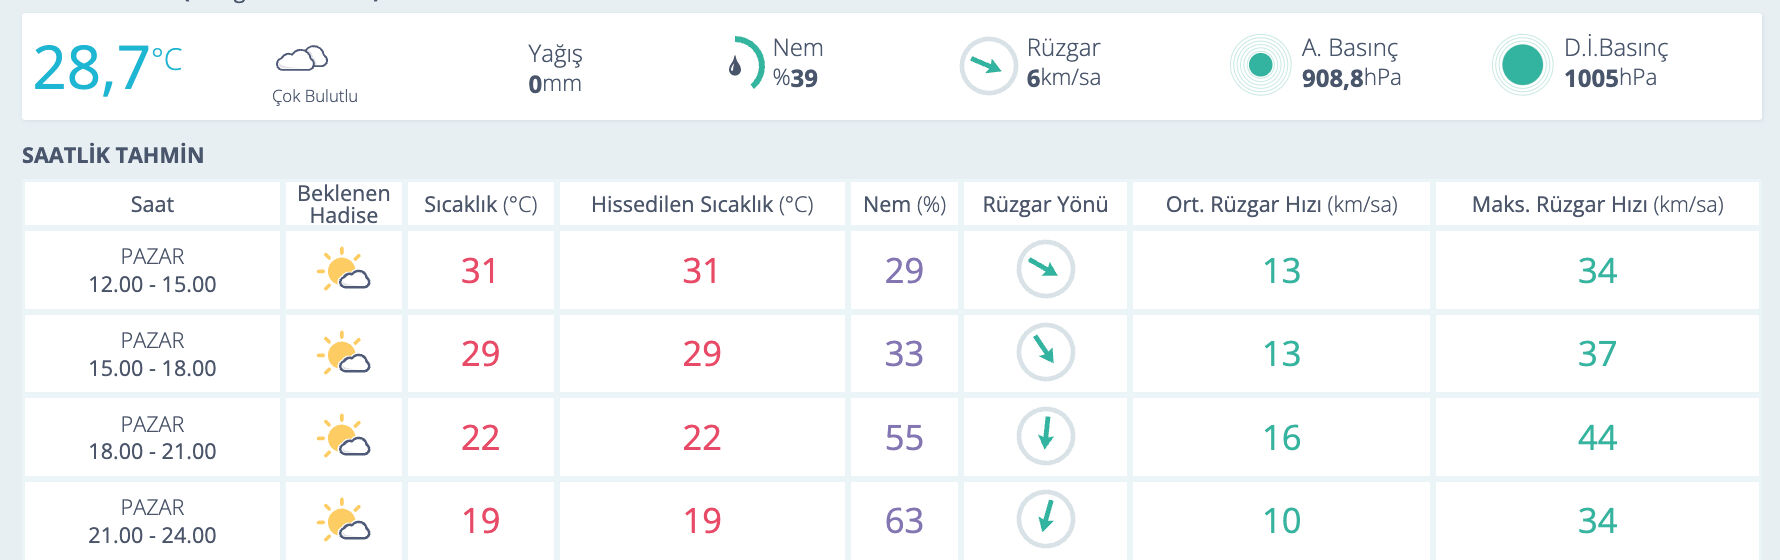
Task: Click the humidity droplet gauge icon
Action: pyautogui.click(x=744, y=65)
